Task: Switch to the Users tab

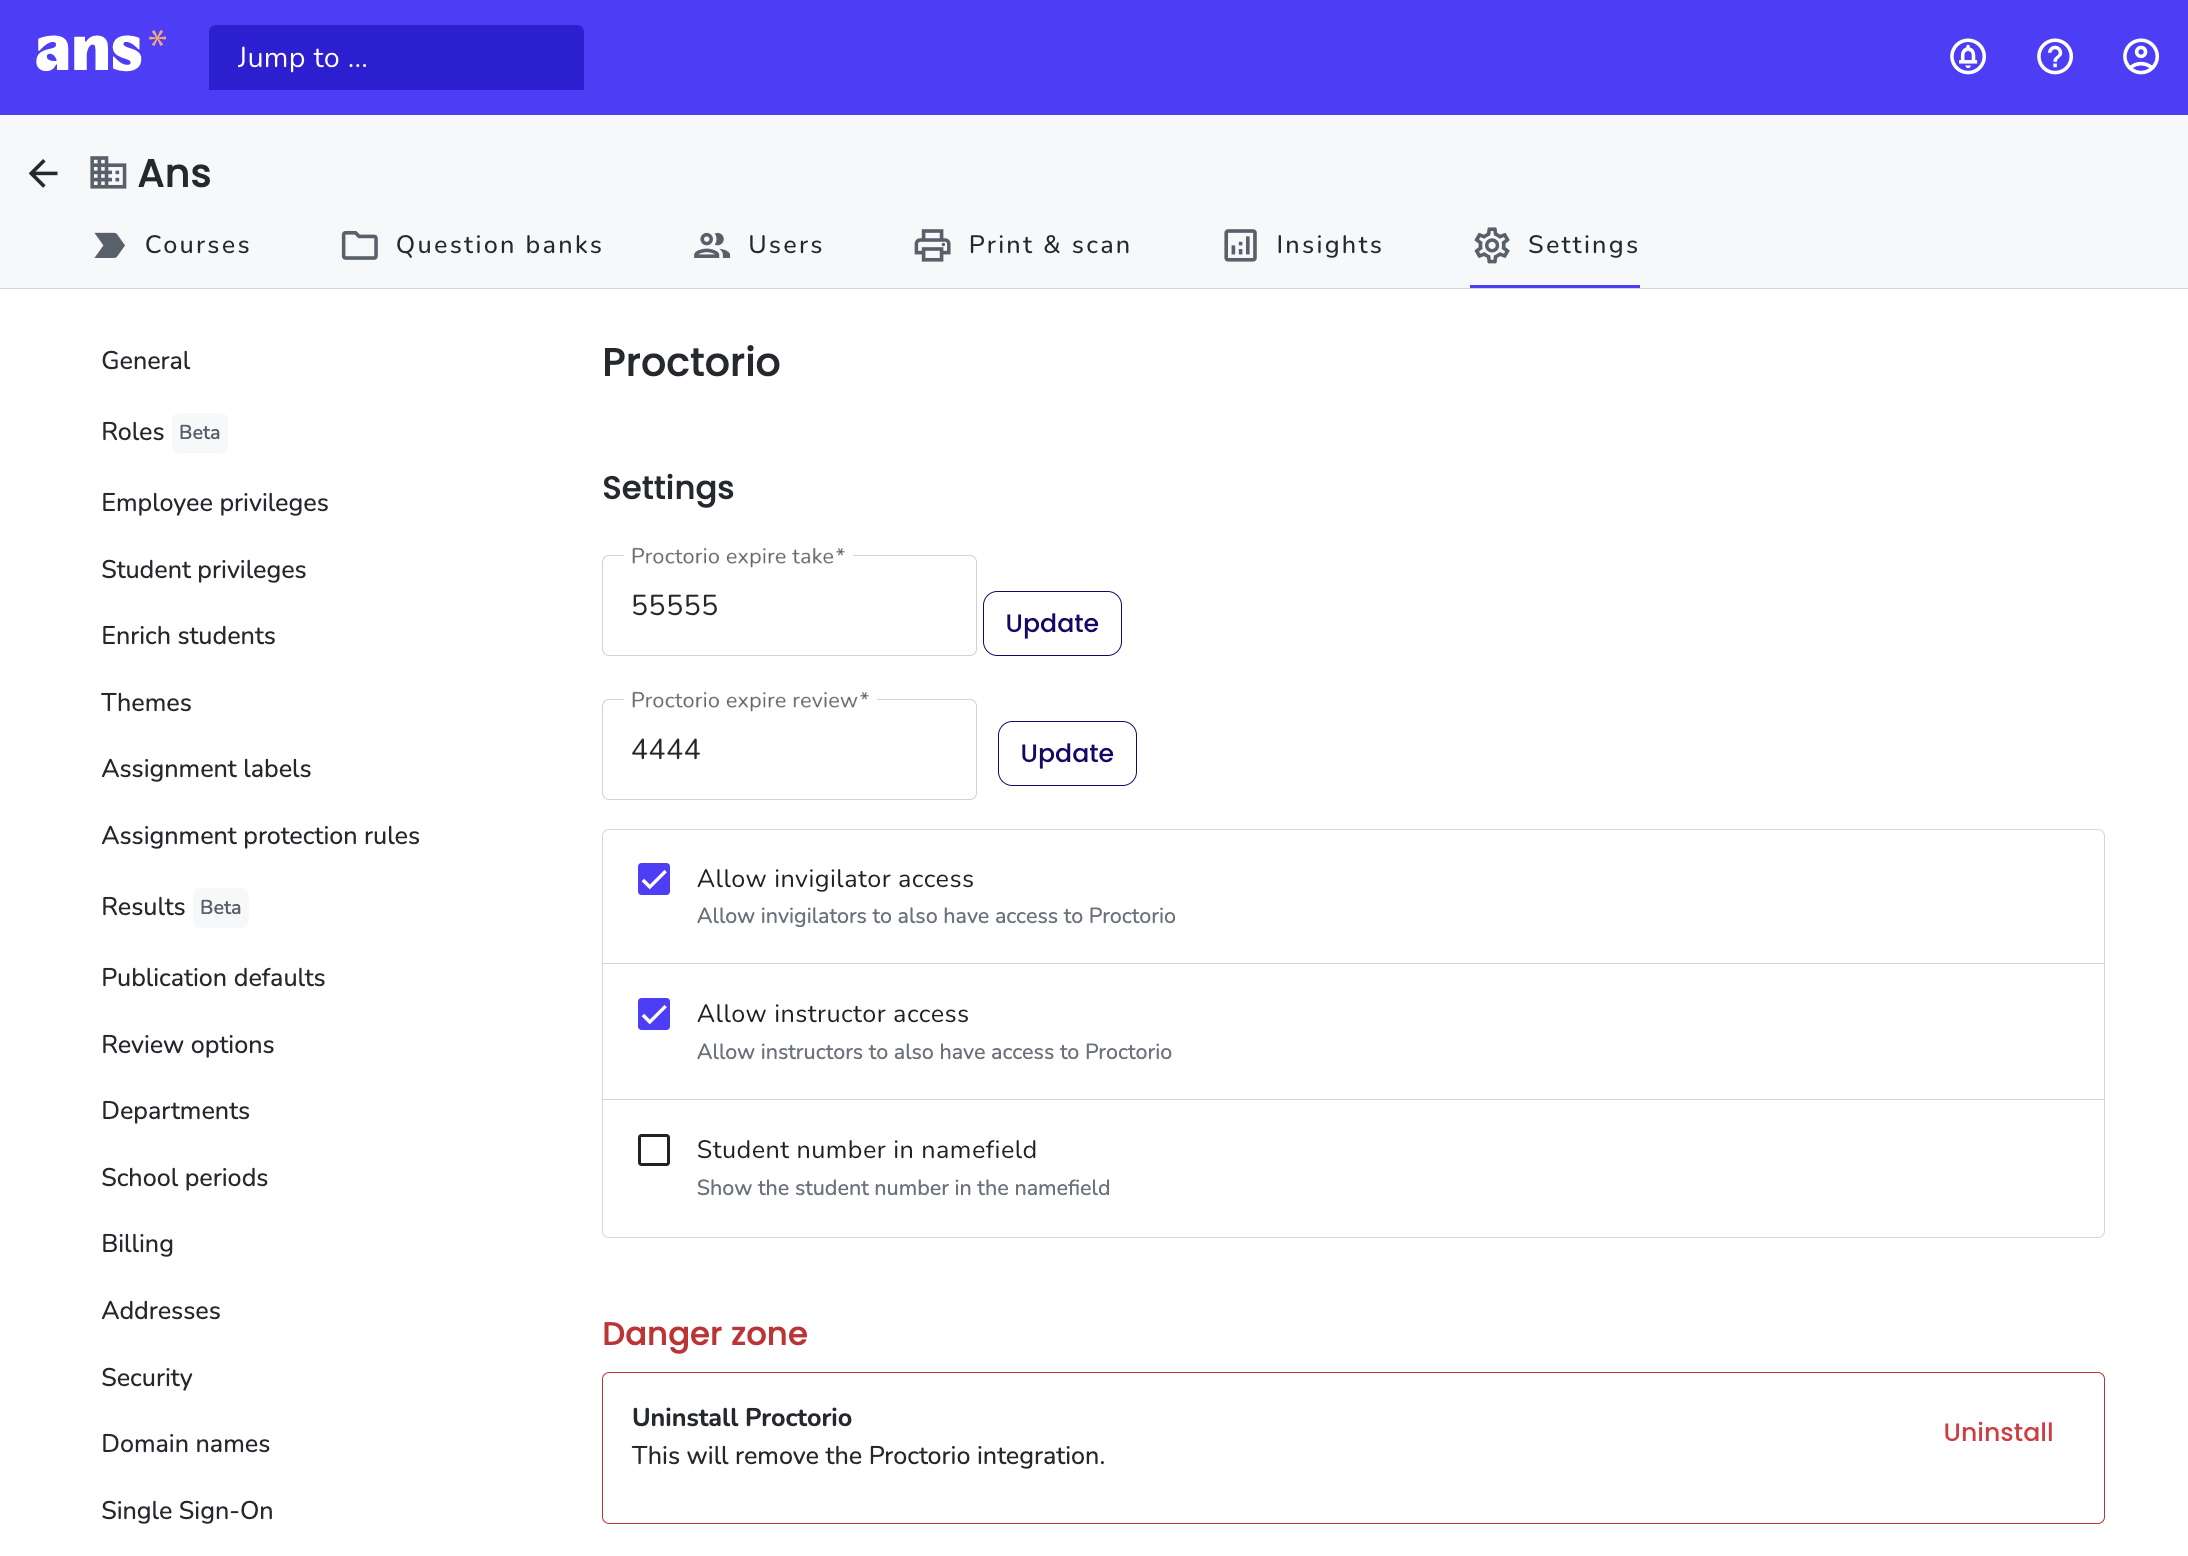Action: tap(758, 245)
